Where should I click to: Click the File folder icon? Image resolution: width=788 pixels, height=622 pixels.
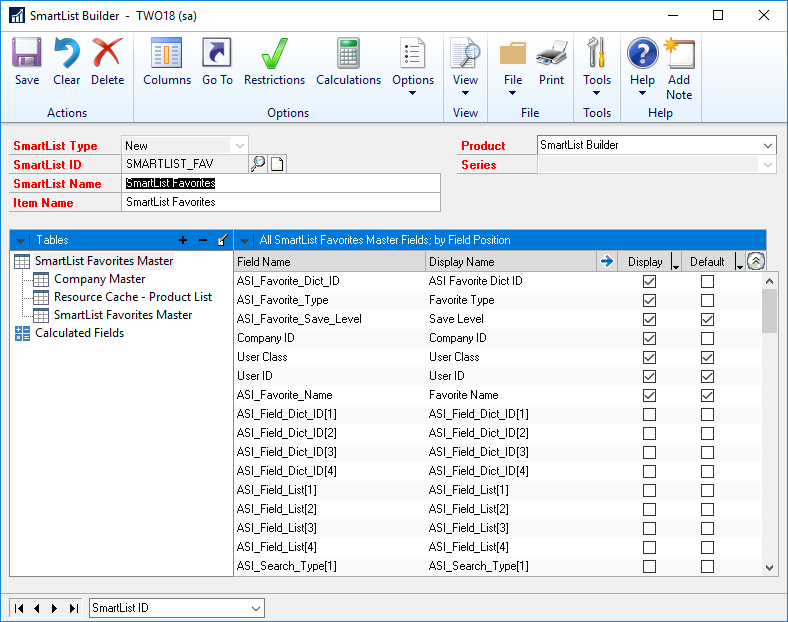513,53
